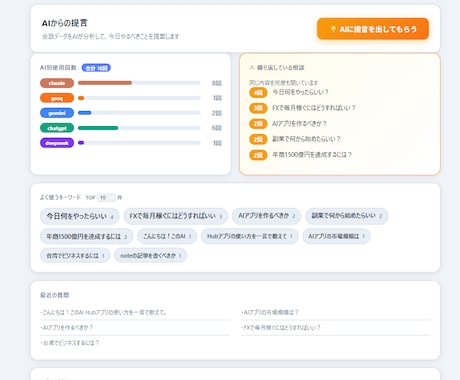Click the claude usage badge

tap(57, 83)
